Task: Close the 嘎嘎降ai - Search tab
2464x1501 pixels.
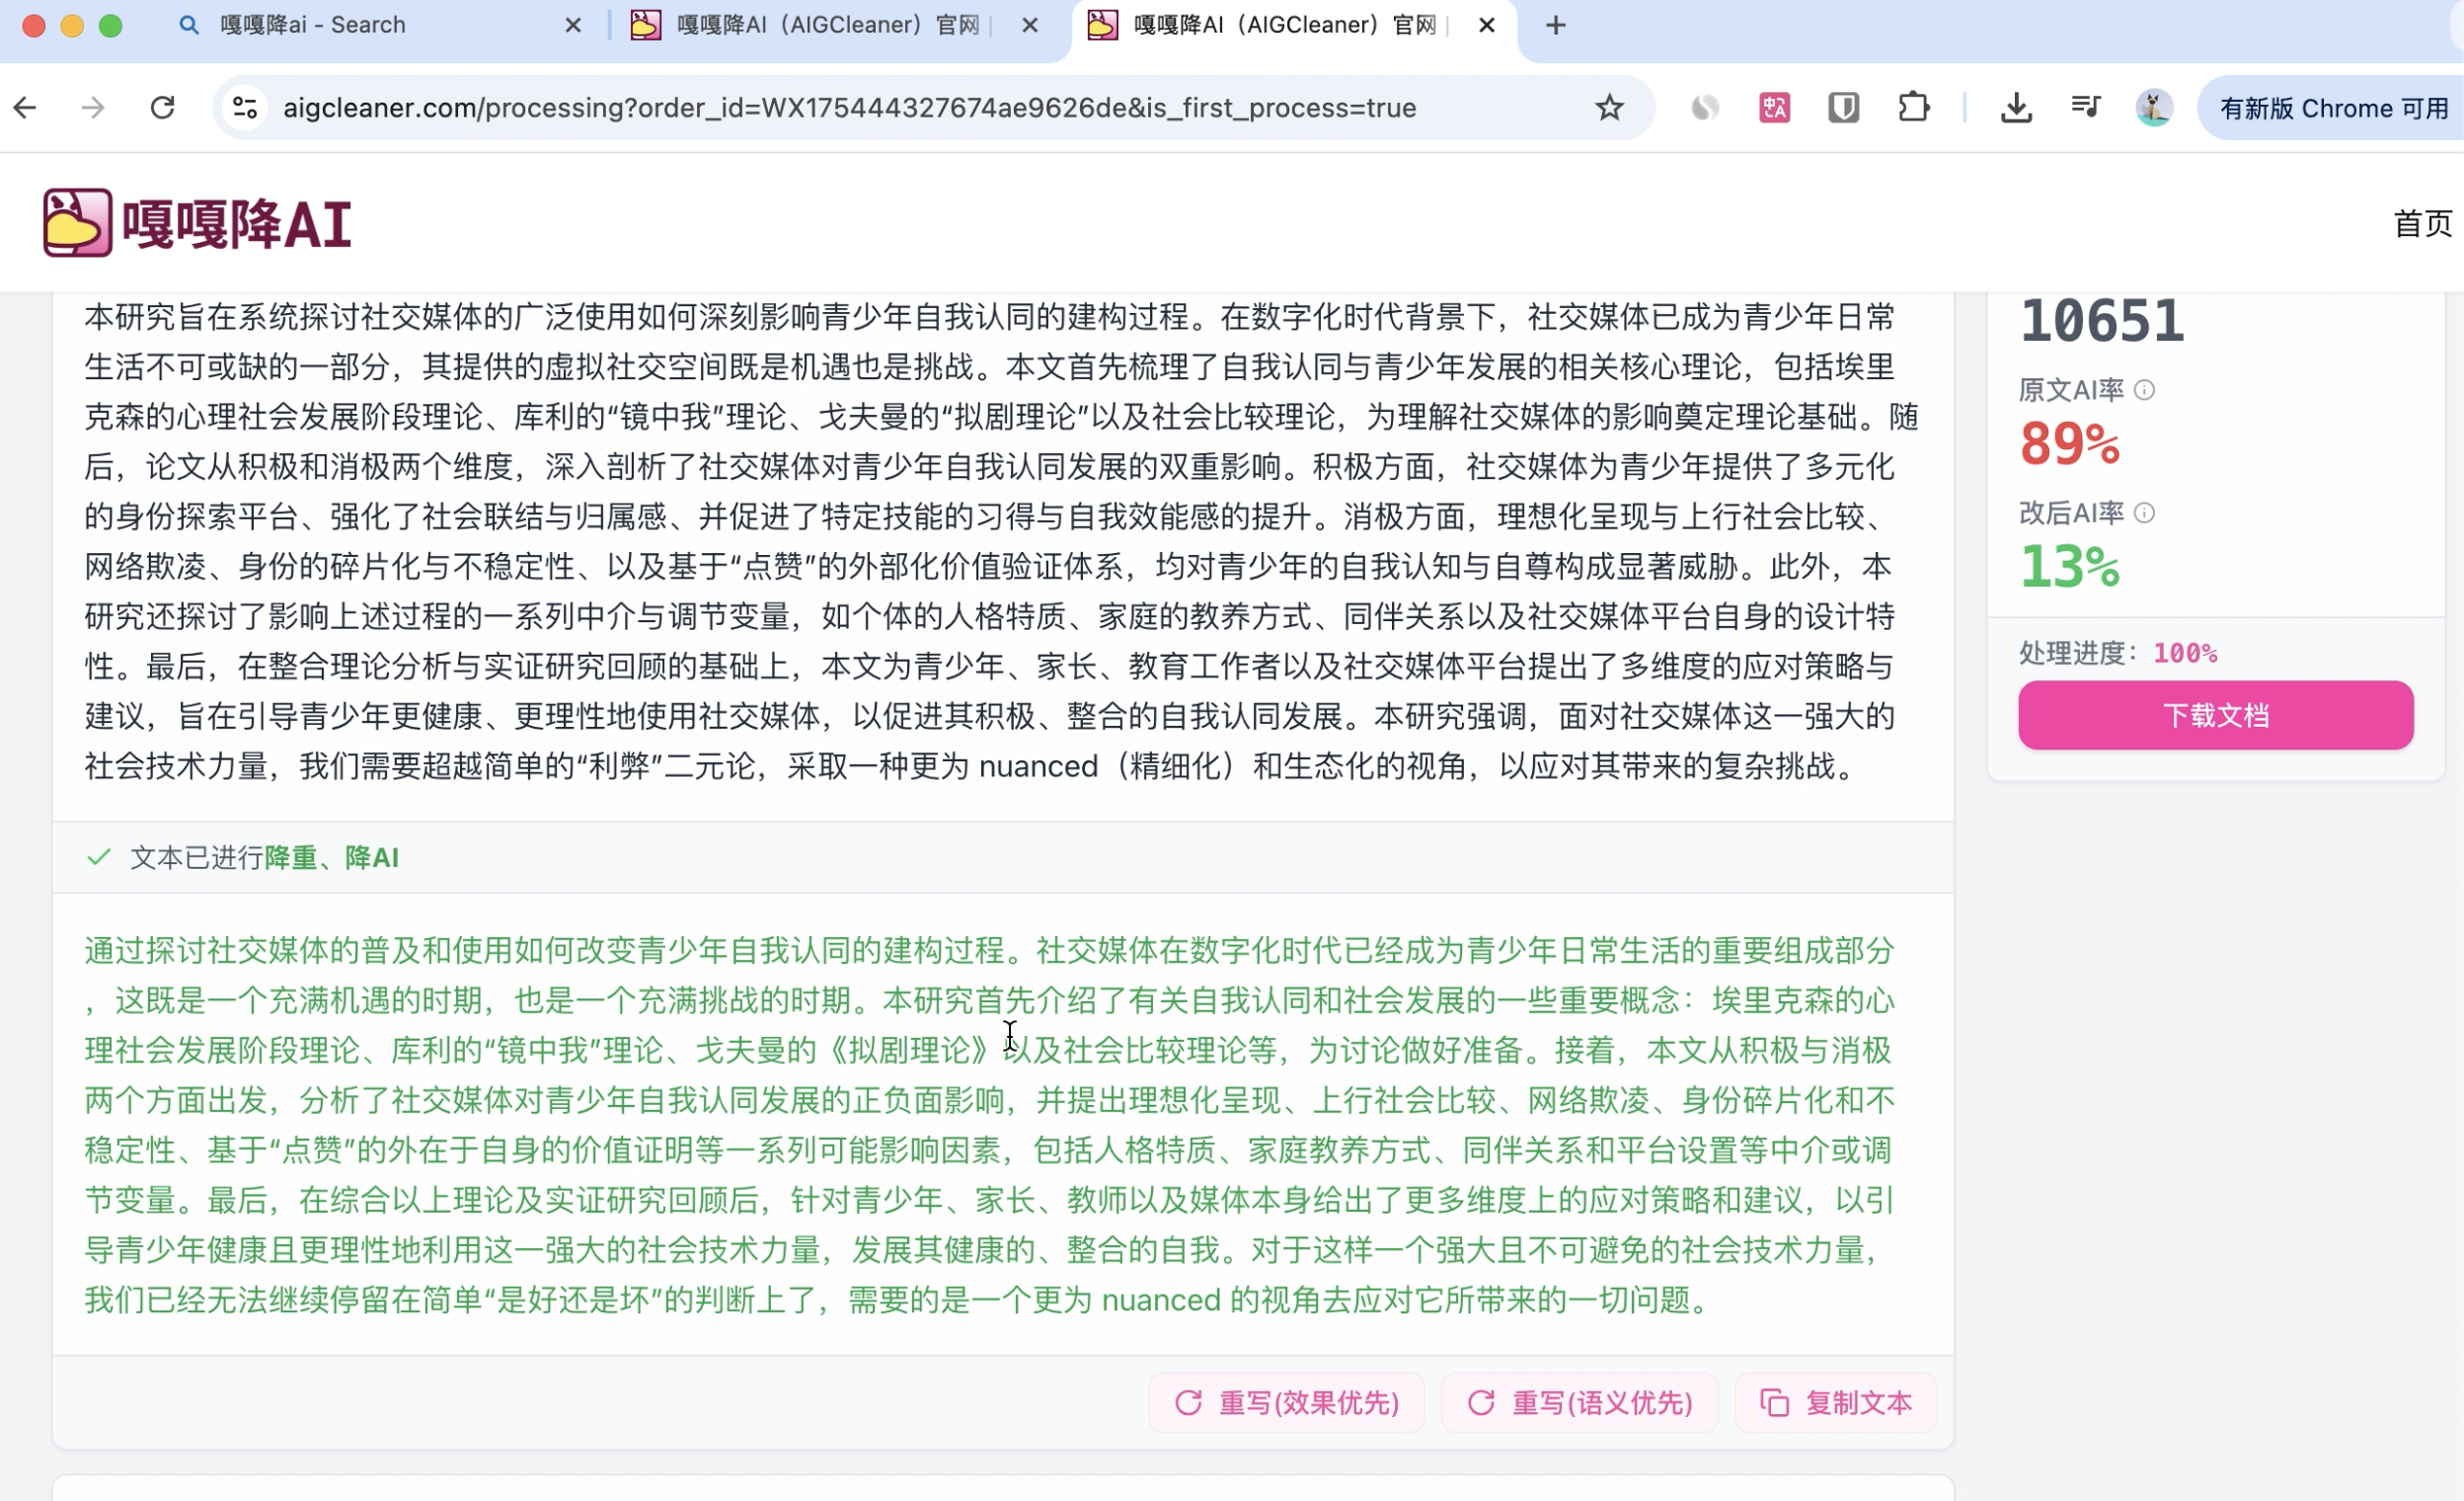Action: pyautogui.click(x=573, y=25)
